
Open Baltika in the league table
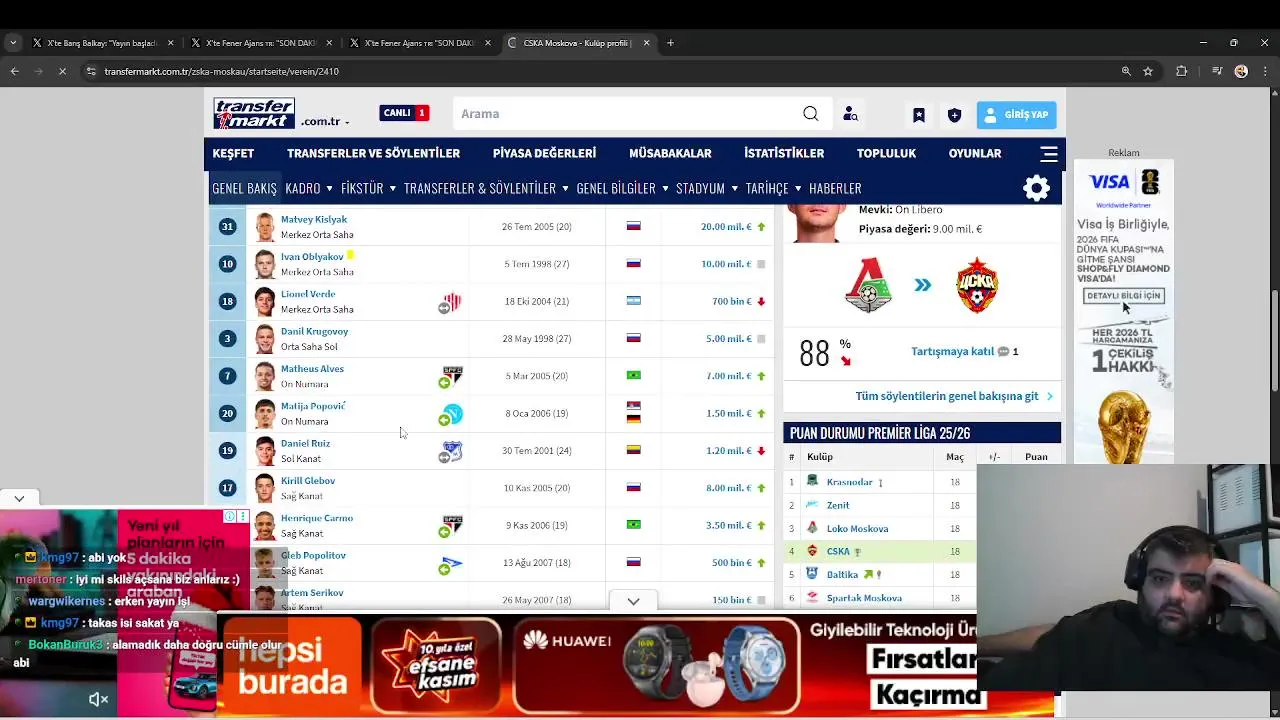coord(842,574)
